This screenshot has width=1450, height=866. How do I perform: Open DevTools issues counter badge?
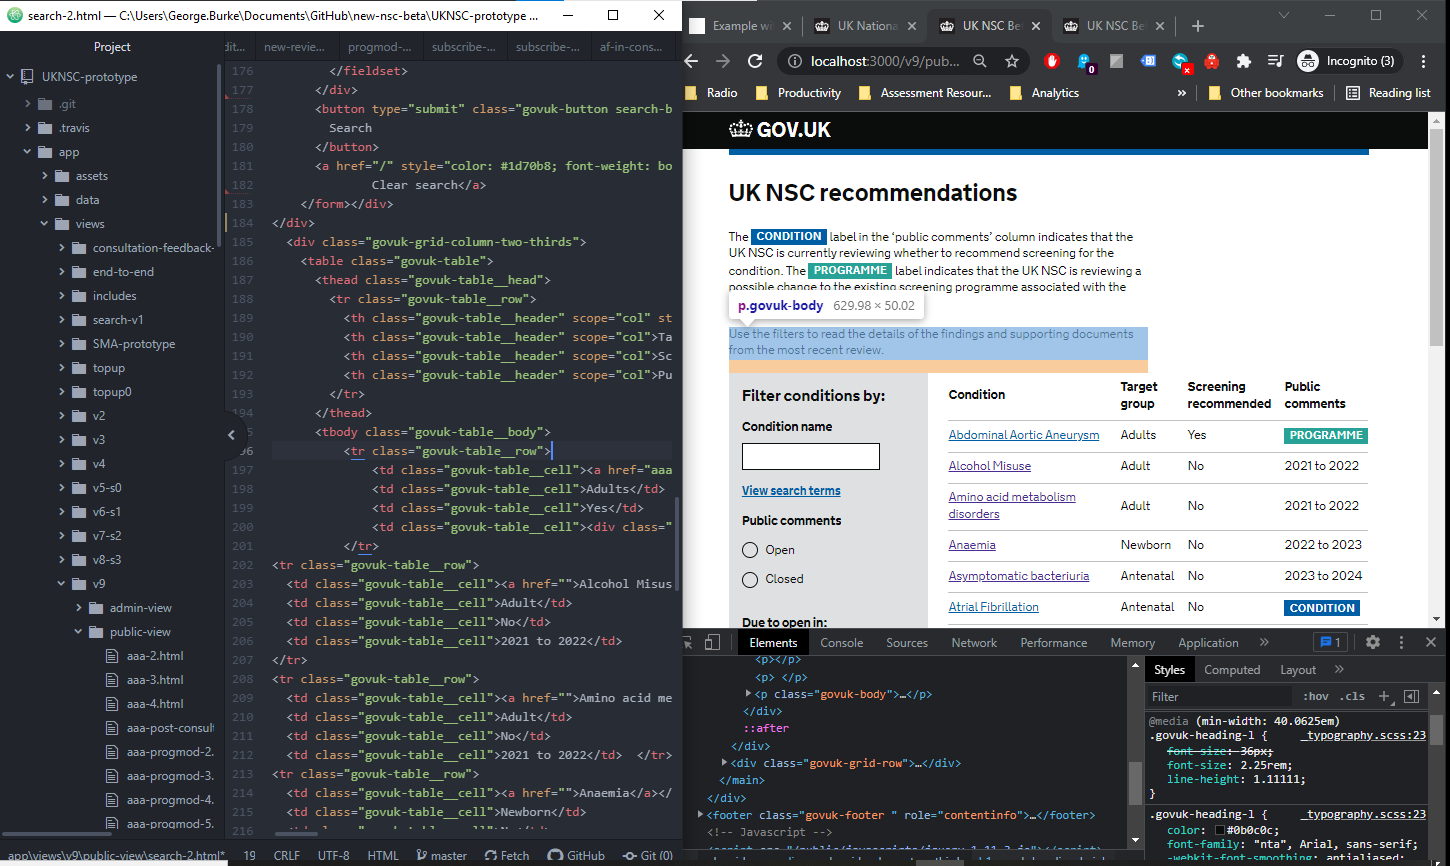pos(1331,642)
